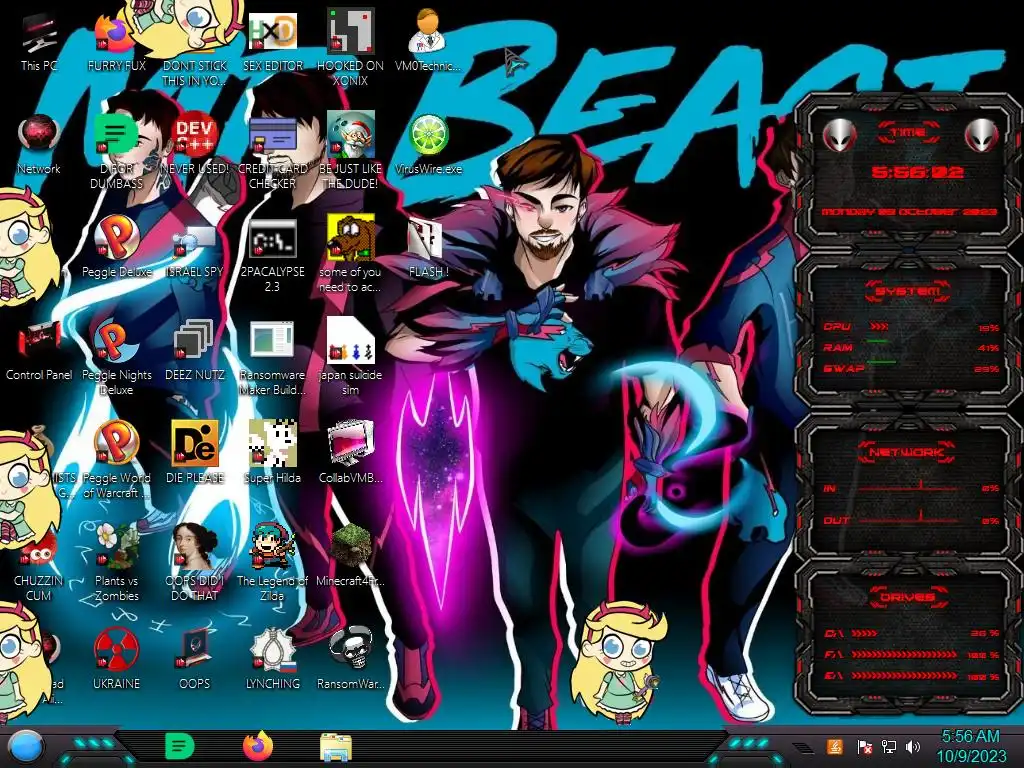Launch The Legend of Zilda icon
This screenshot has height=768, width=1024.
tap(273, 563)
